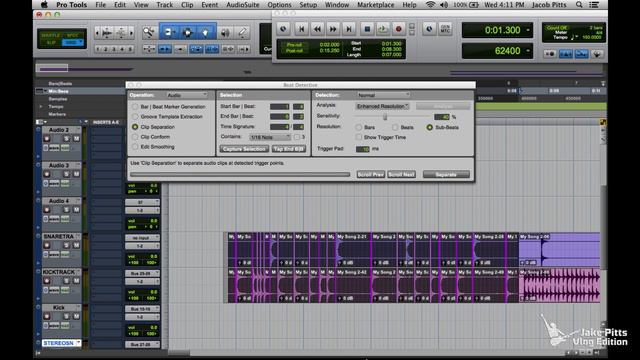Image resolution: width=640 pixels, height=360 pixels.
Task: Select the Trimmer tool
Action: point(168,32)
